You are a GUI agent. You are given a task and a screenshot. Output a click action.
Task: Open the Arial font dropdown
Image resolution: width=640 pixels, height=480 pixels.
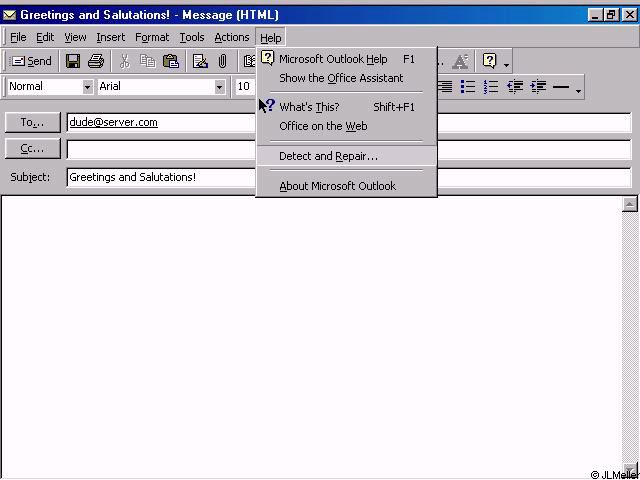tap(219, 87)
